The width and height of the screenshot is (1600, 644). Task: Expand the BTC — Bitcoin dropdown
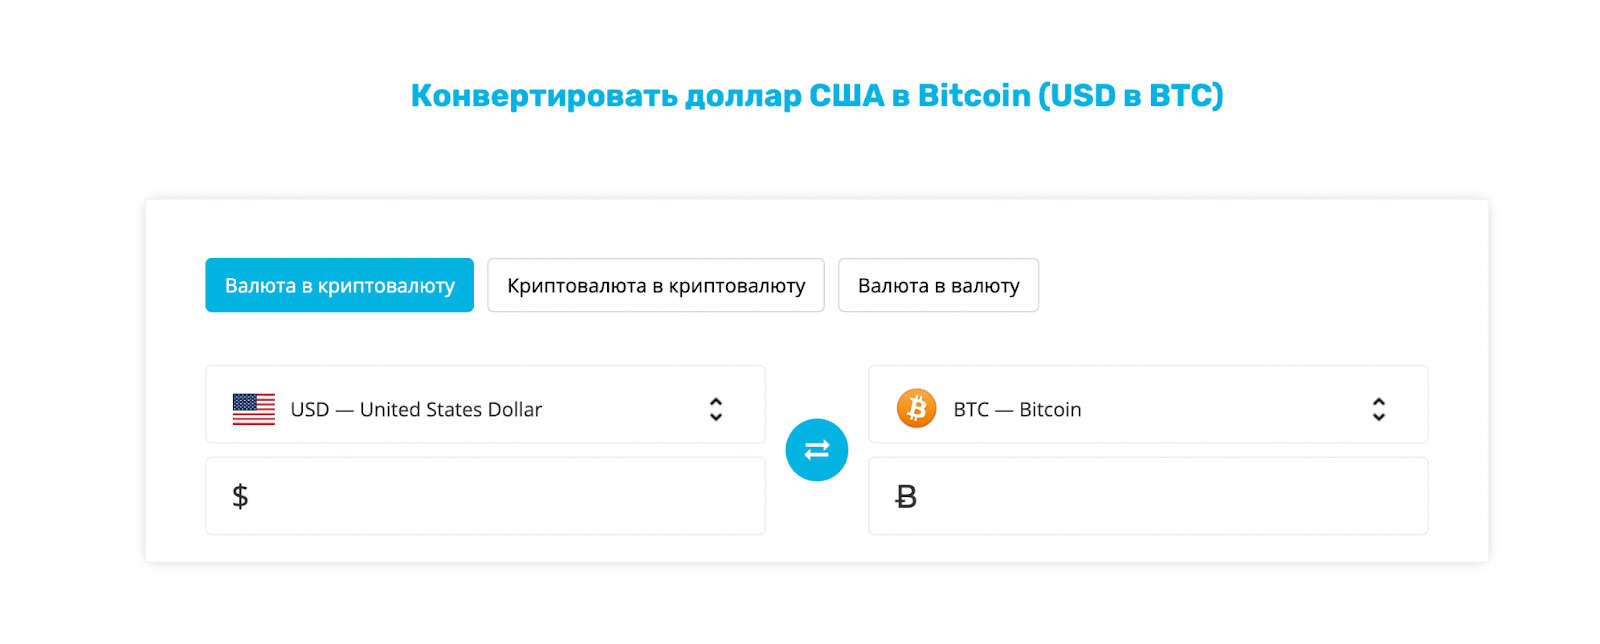click(x=1148, y=404)
